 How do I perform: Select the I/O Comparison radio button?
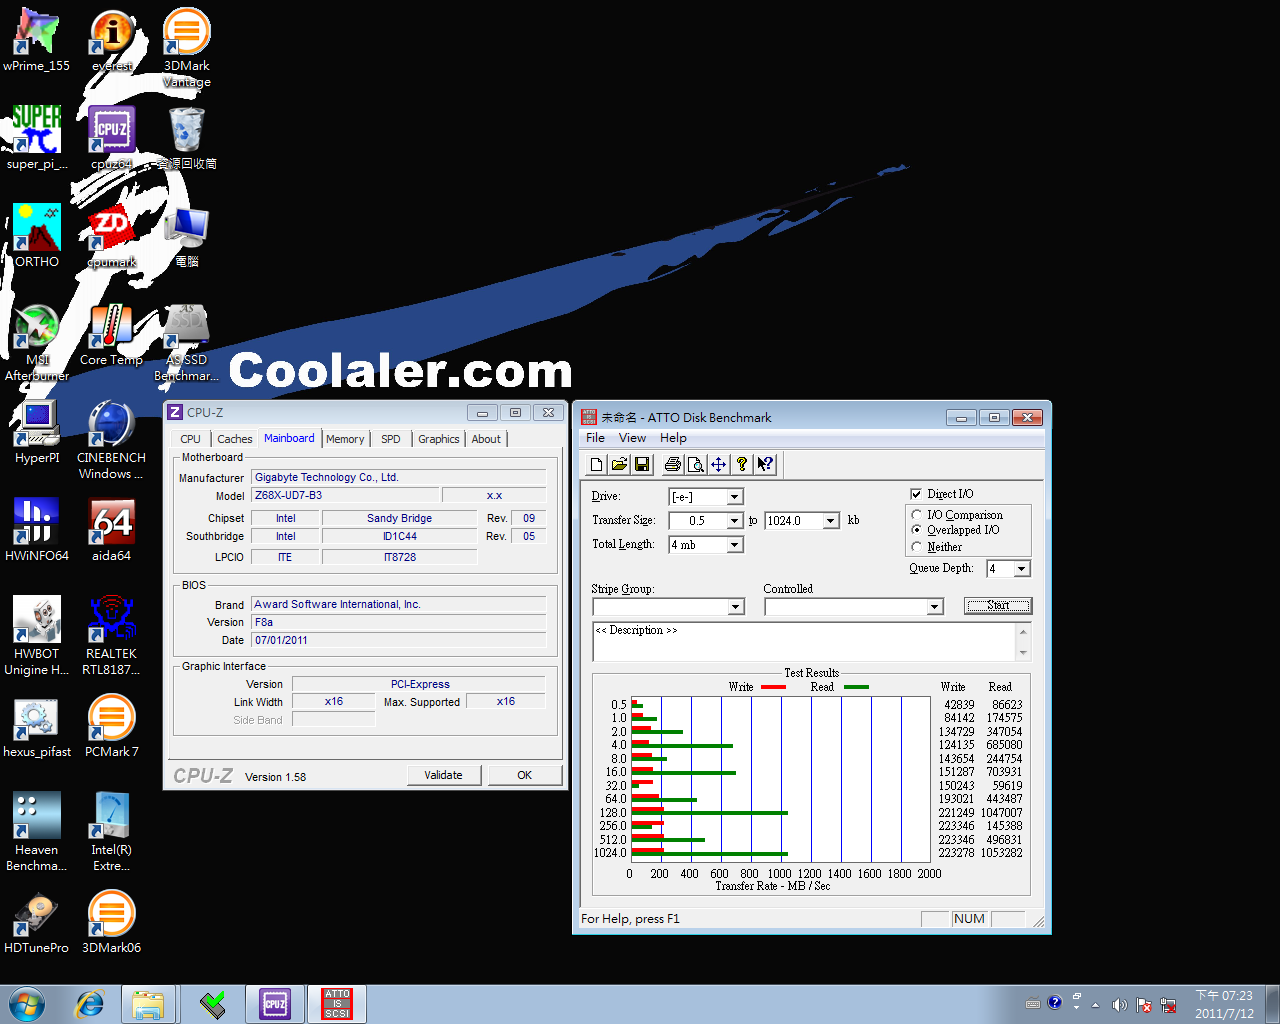pyautogui.click(x=916, y=515)
